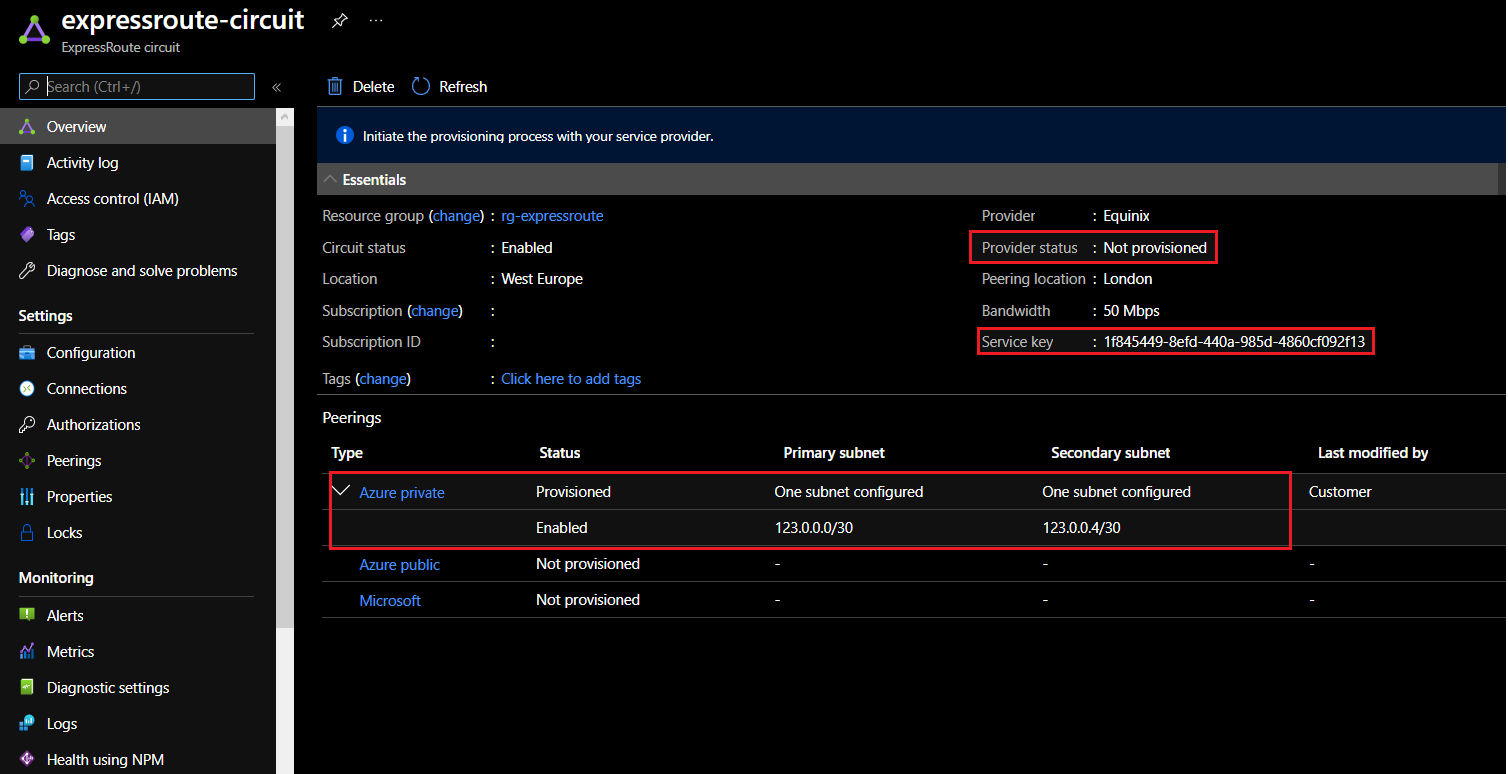Click the Primary subnet column header
This screenshot has width=1508, height=774.
834,453
